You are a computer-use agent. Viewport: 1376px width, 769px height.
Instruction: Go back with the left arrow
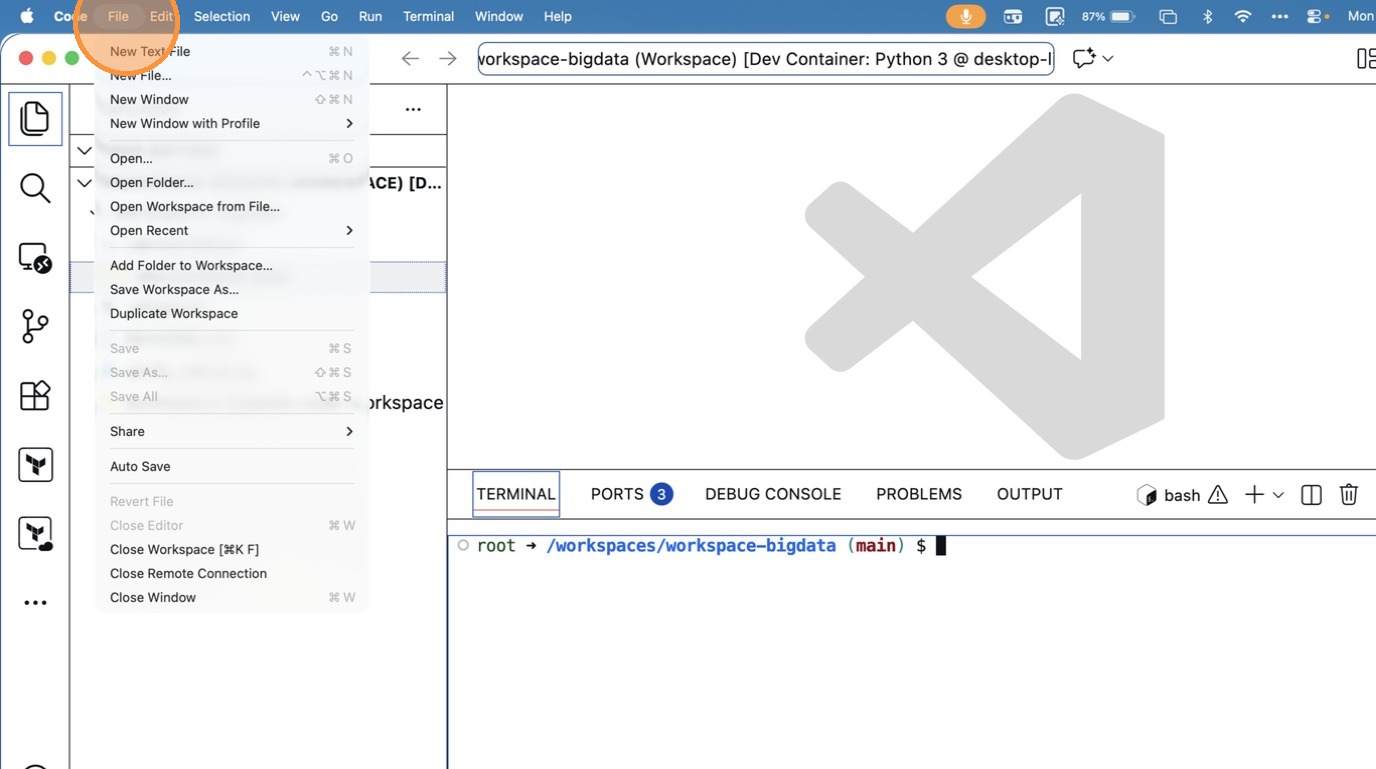click(410, 58)
